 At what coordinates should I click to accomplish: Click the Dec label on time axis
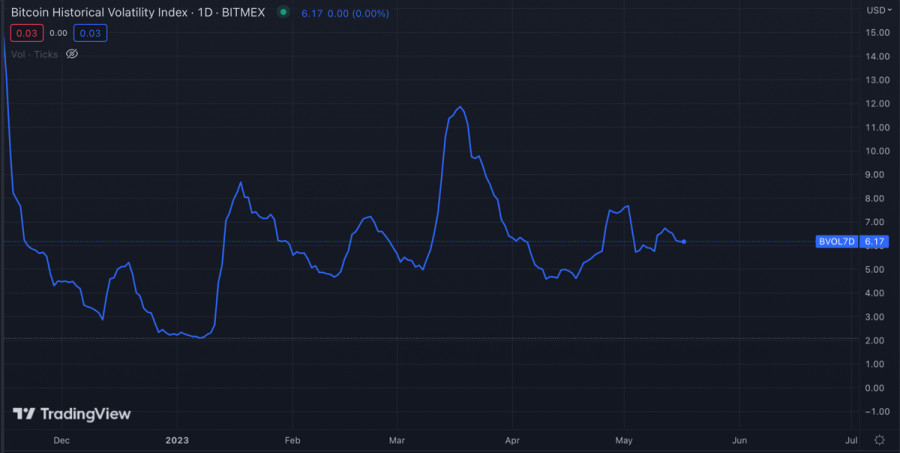60,440
